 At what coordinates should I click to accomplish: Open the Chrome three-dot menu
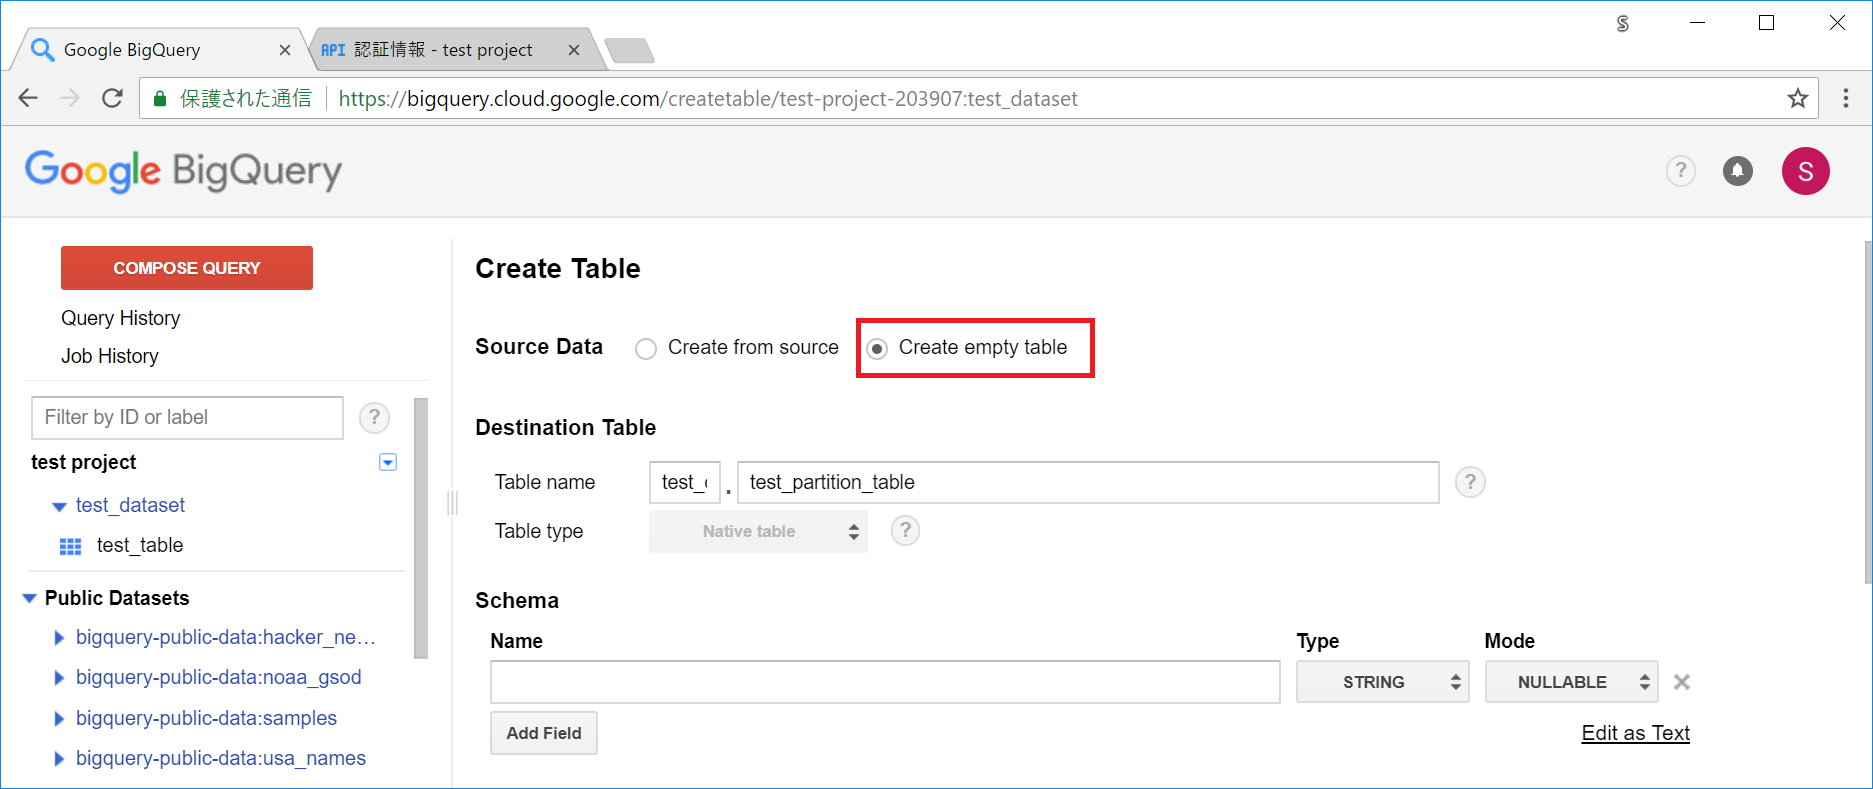1846,98
